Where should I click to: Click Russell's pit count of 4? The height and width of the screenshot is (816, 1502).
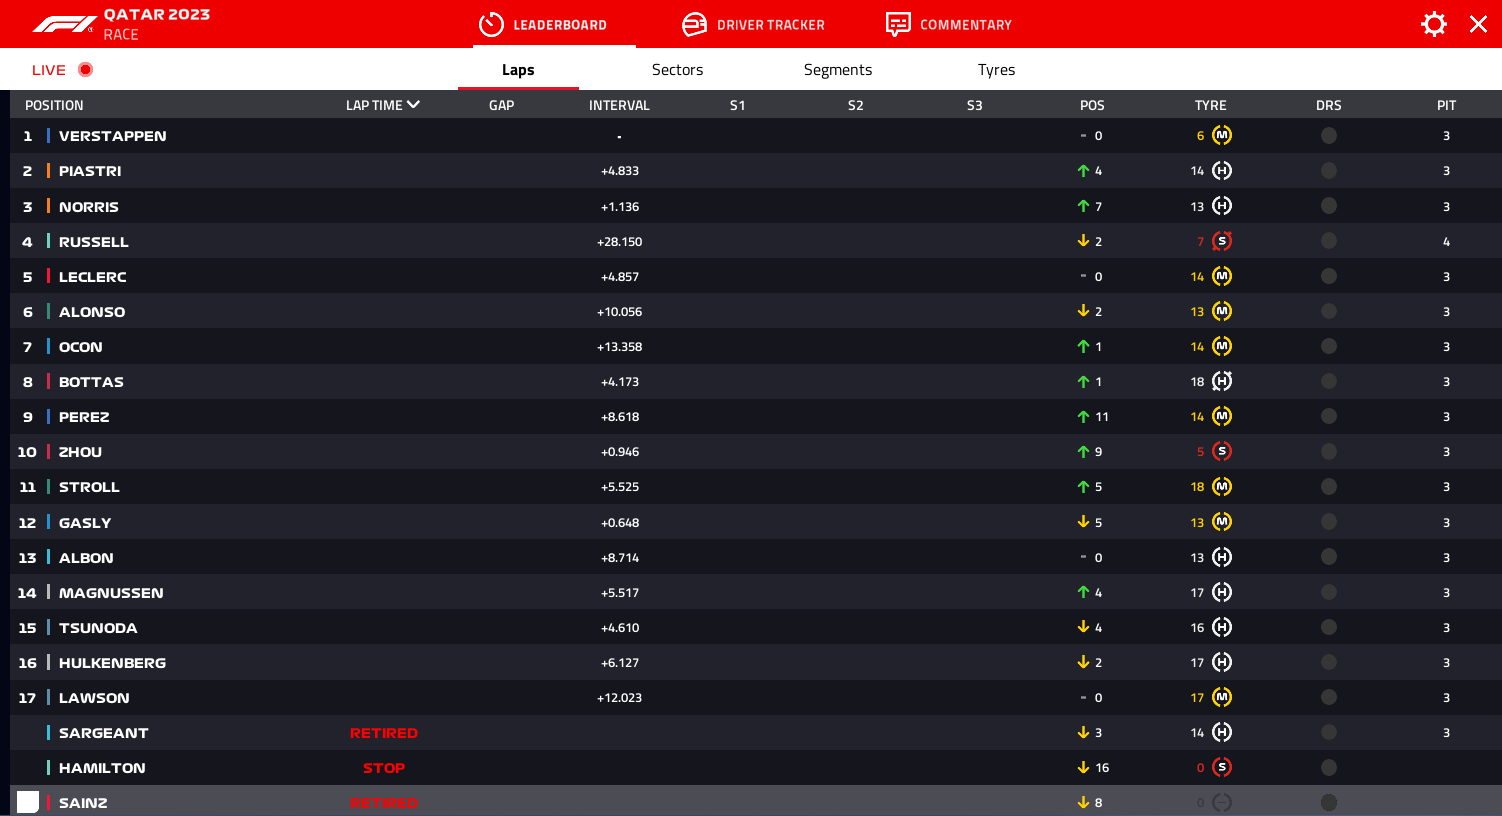tap(1446, 242)
